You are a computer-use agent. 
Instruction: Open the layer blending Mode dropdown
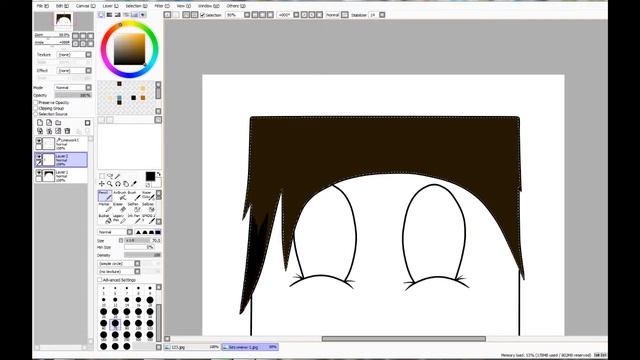[73, 88]
